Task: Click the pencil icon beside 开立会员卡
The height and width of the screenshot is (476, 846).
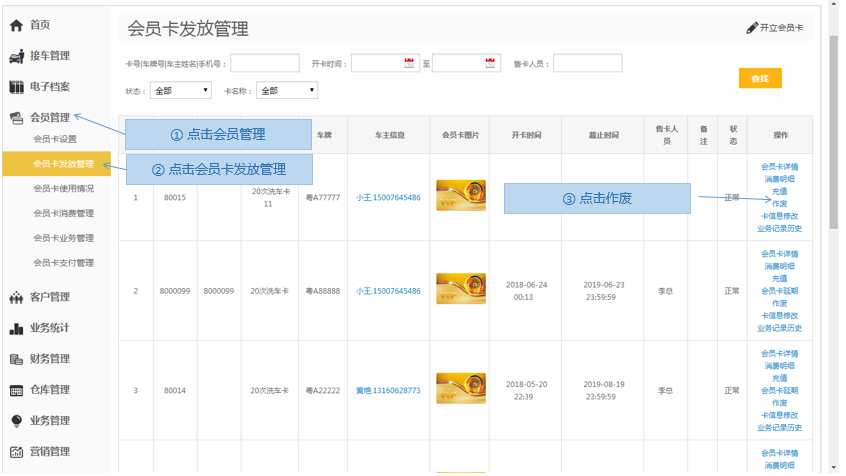Action: tap(752, 28)
